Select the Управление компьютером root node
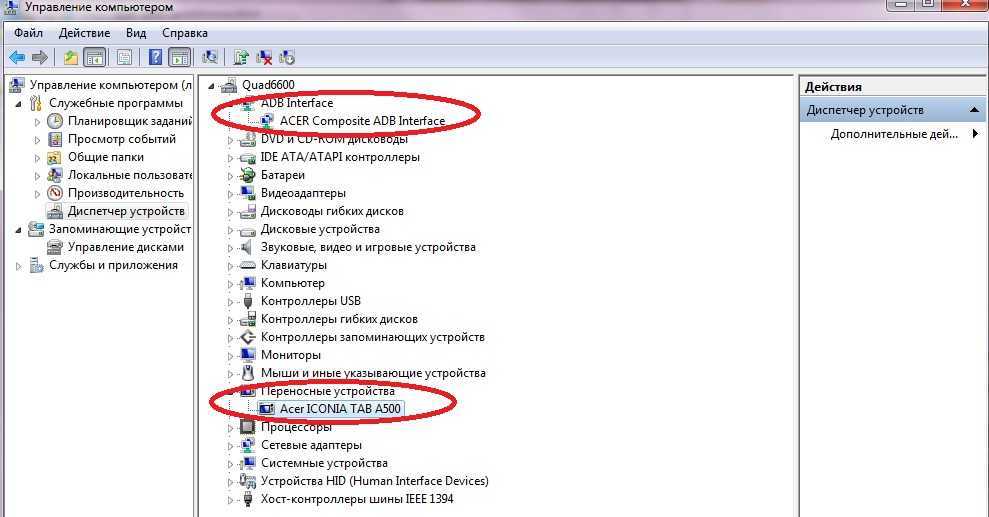Image resolution: width=989 pixels, height=517 pixels. (110, 85)
